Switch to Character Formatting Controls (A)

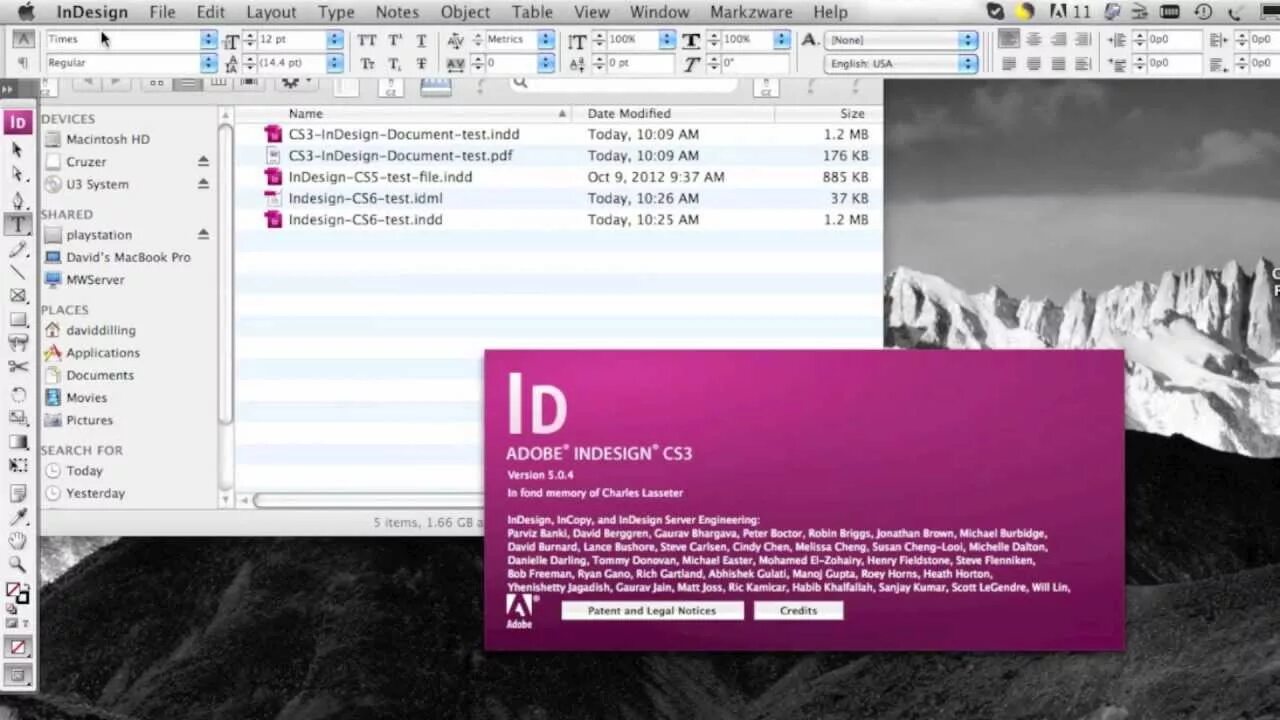24,39
